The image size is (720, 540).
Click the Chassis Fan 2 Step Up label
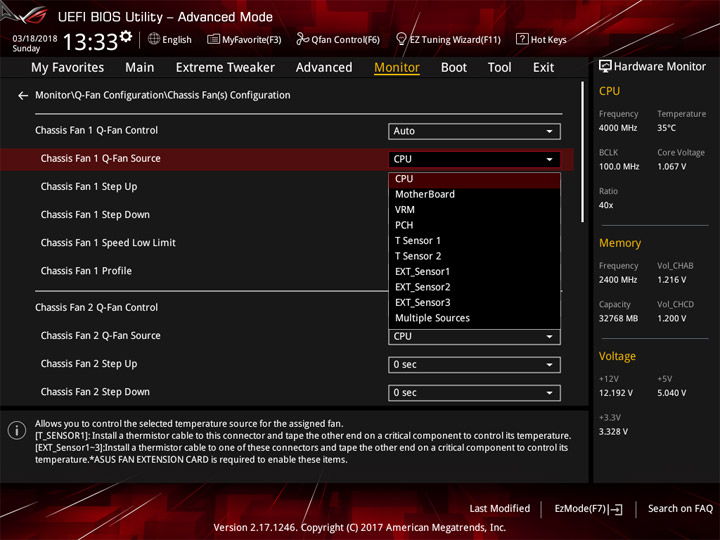tap(89, 364)
